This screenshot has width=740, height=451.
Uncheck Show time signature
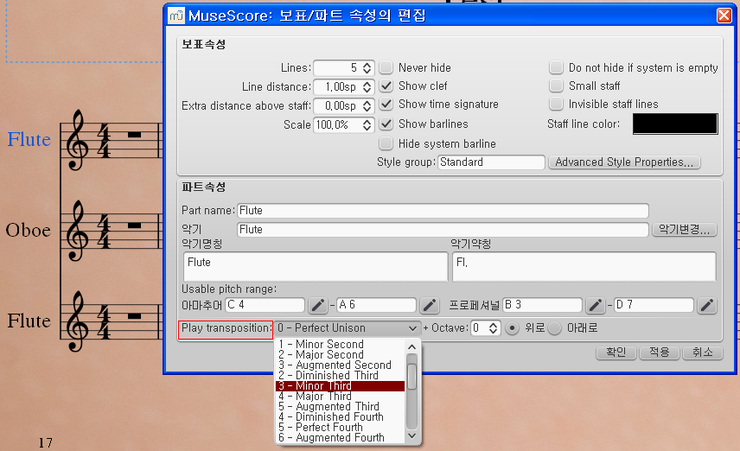tap(387, 104)
